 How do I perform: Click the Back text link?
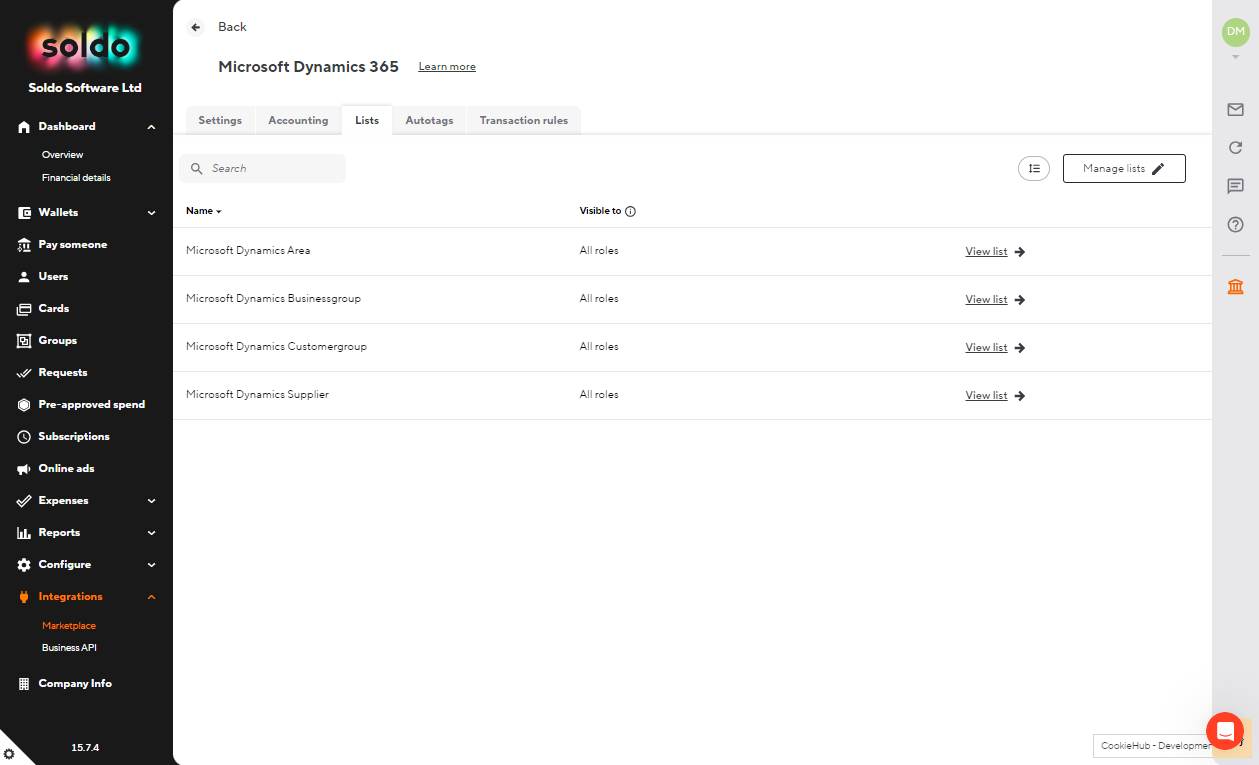232,27
